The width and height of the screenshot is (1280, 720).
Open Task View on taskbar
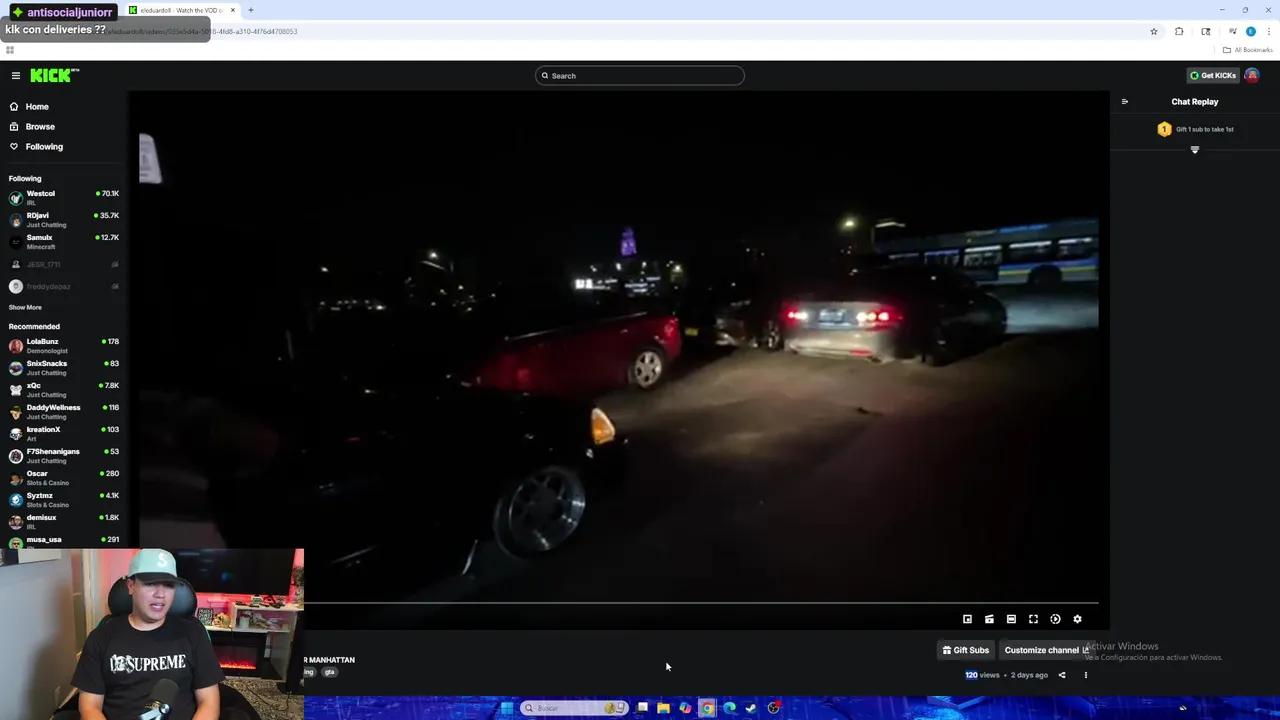(x=642, y=708)
